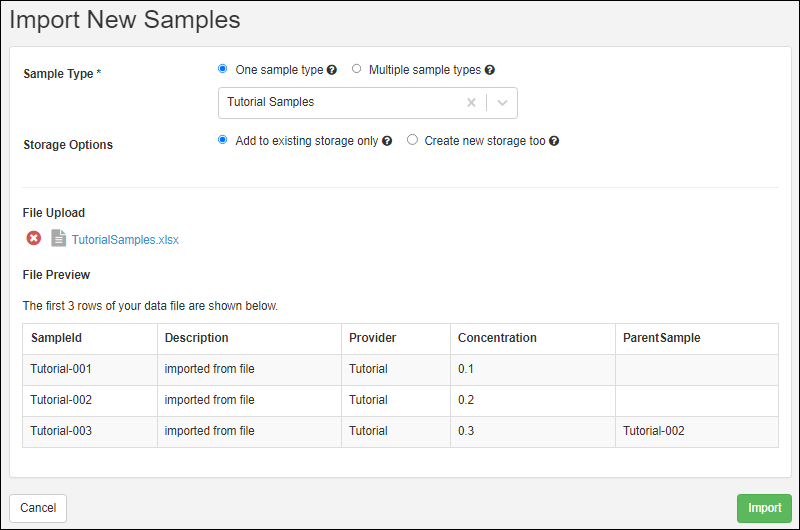Select the One sample type radio button

coord(222,68)
